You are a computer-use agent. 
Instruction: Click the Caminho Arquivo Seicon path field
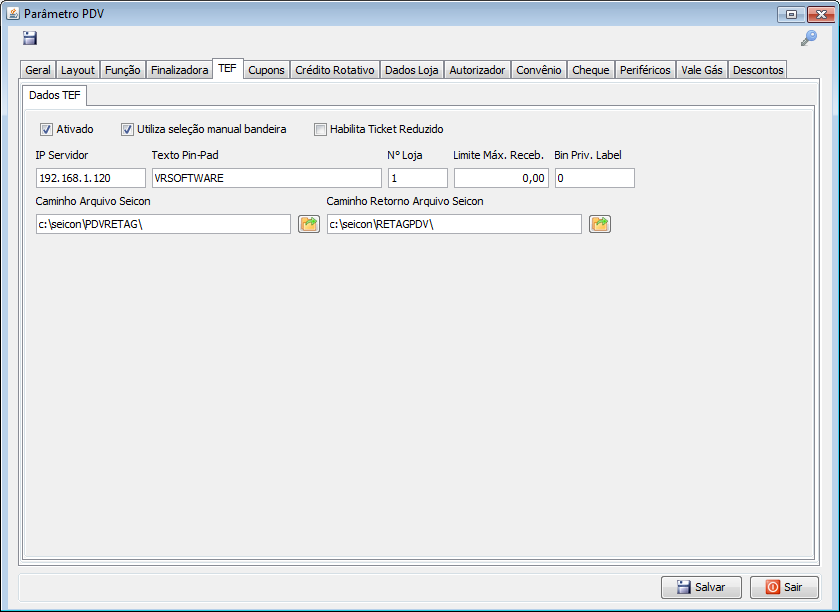[x=163, y=224]
